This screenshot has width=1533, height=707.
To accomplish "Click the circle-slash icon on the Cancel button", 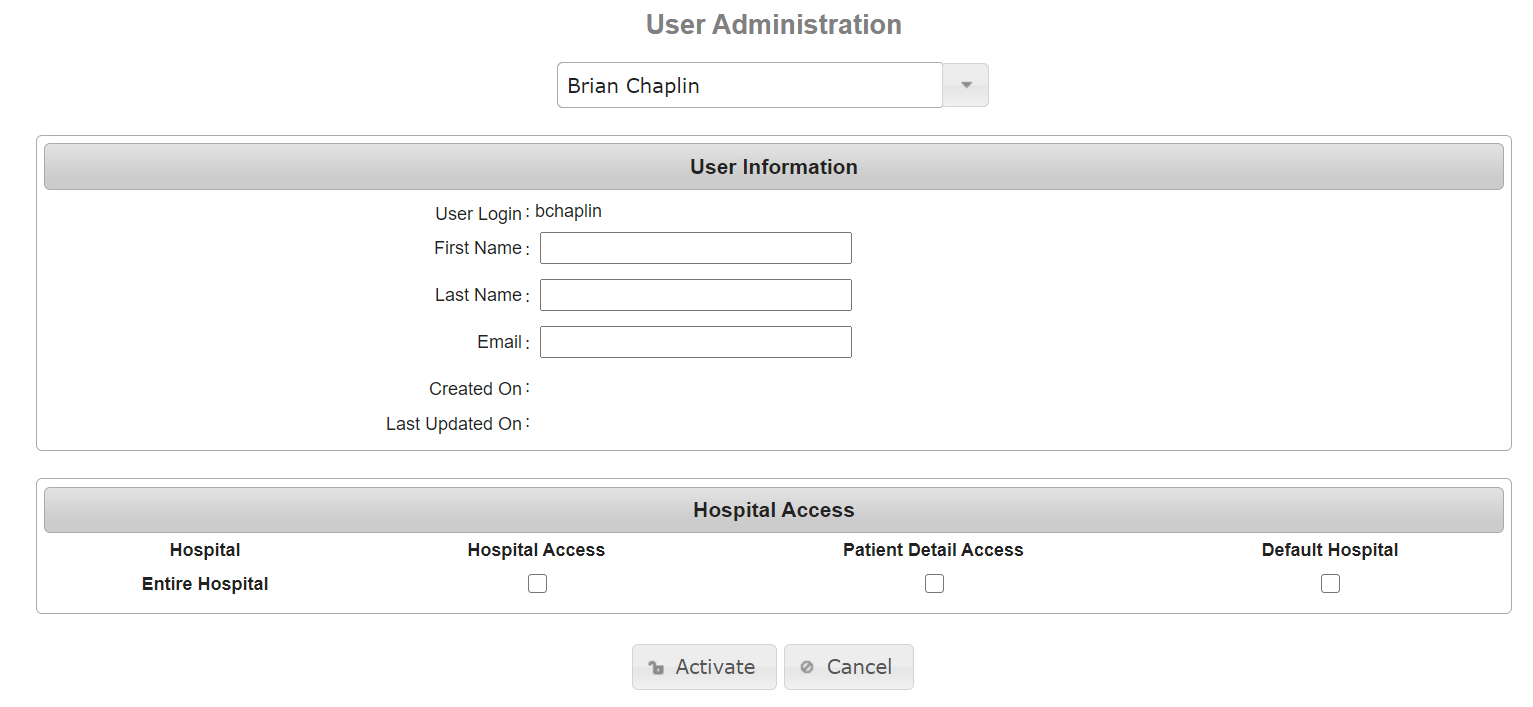I will click(807, 667).
